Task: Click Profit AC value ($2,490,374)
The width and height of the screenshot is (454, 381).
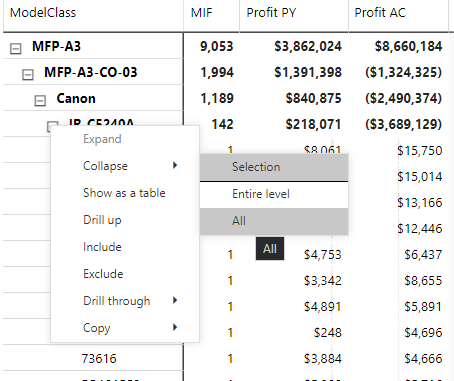Action: (404, 98)
